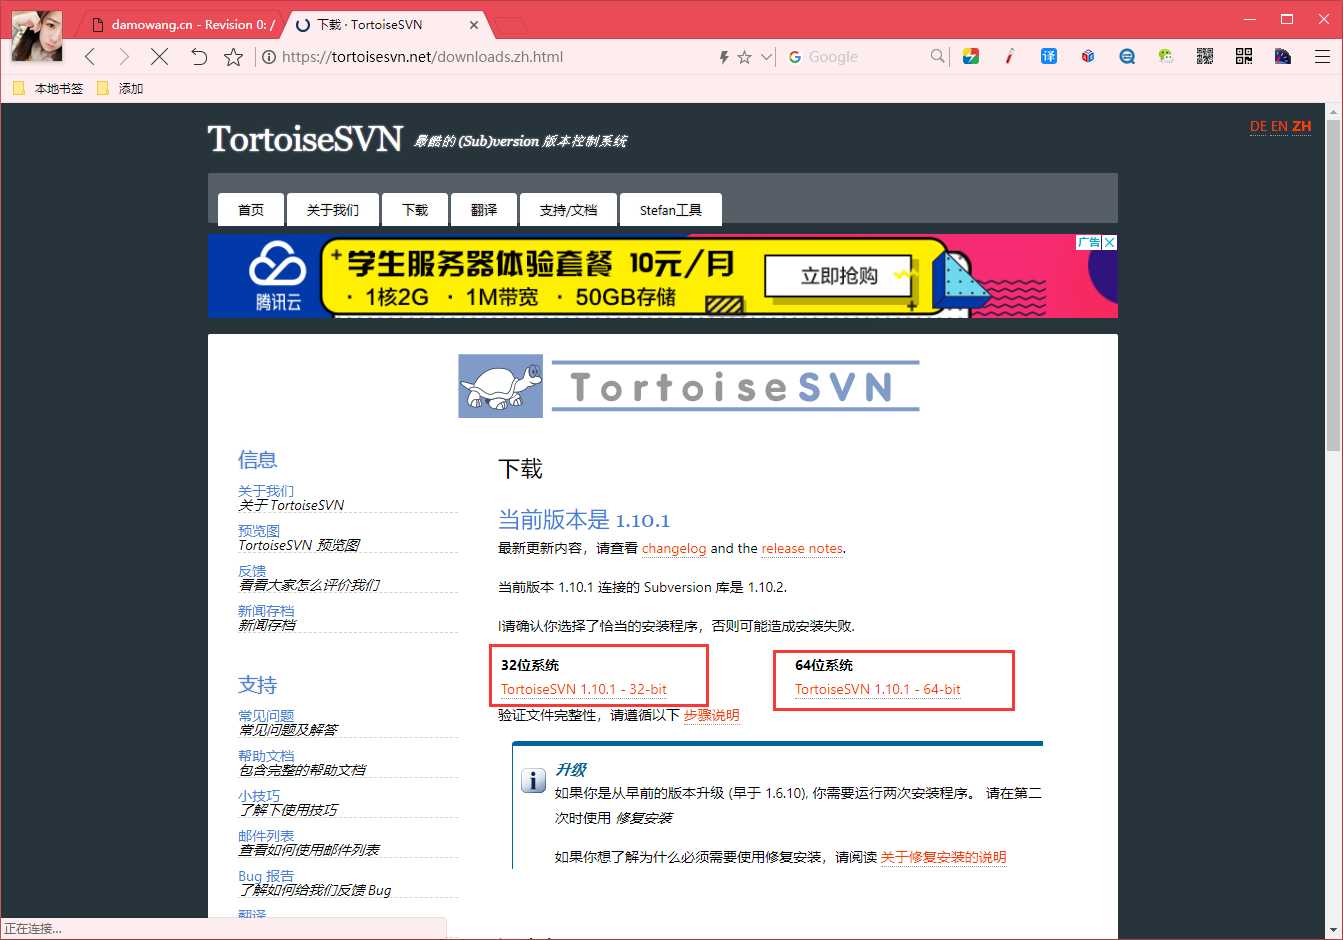1343x940 pixels.
Task: Open the 本地书签 bookmarks folder
Action: pos(48,89)
